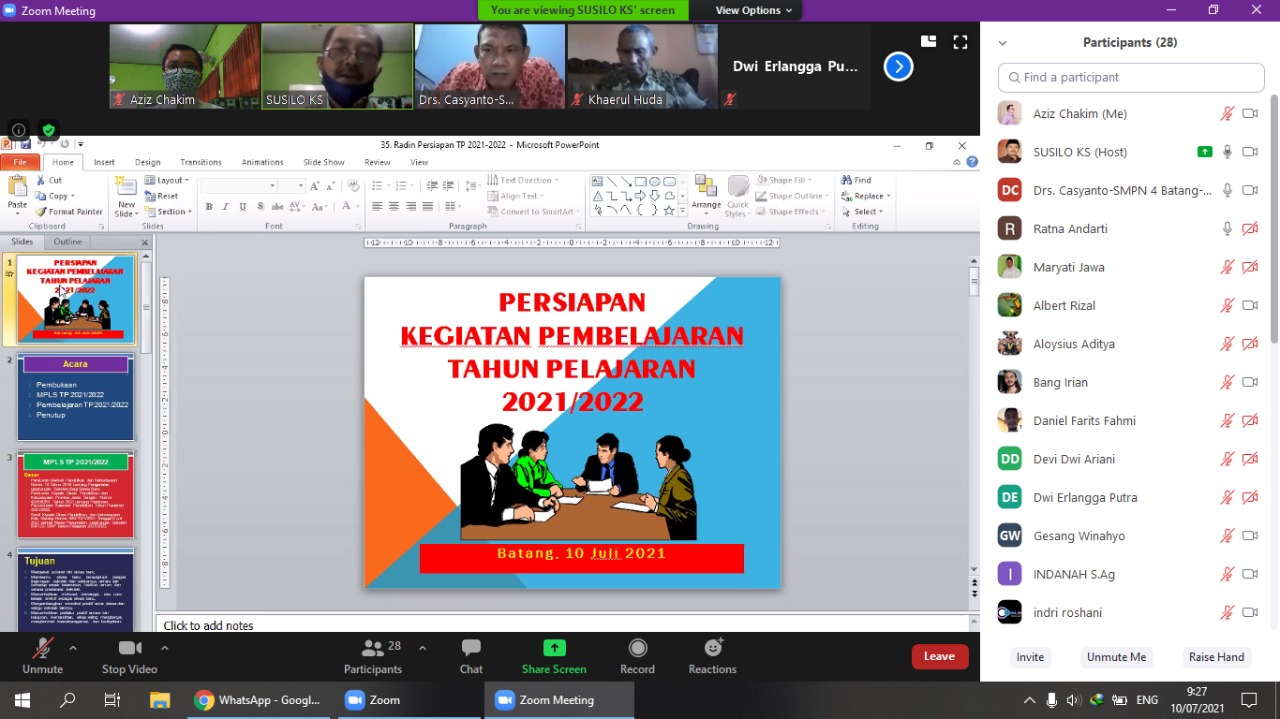This screenshot has height=719, width=1280.
Task: Open audio options arrow beside Unmute
Action: [x=73, y=648]
